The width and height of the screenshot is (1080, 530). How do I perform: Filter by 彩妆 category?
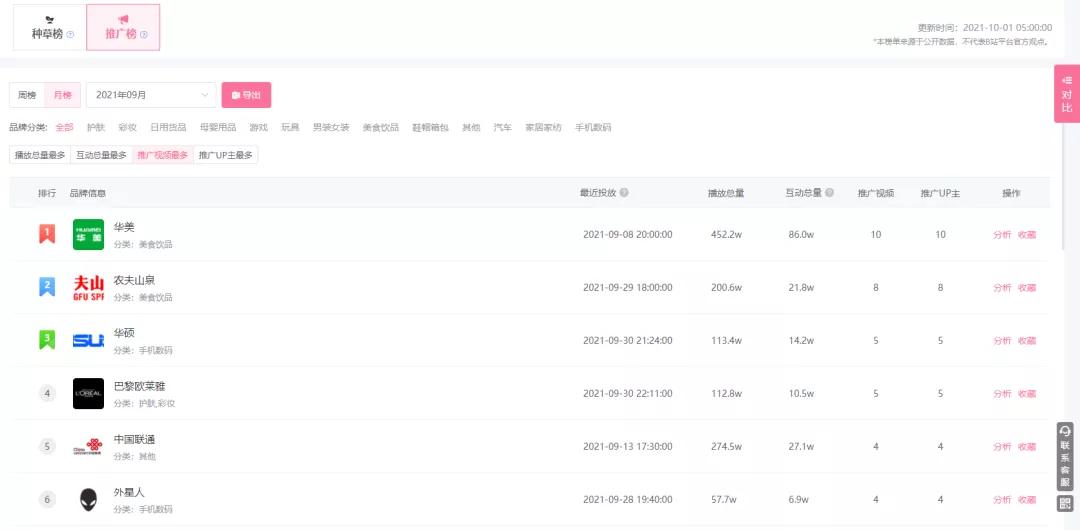pyautogui.click(x=127, y=128)
